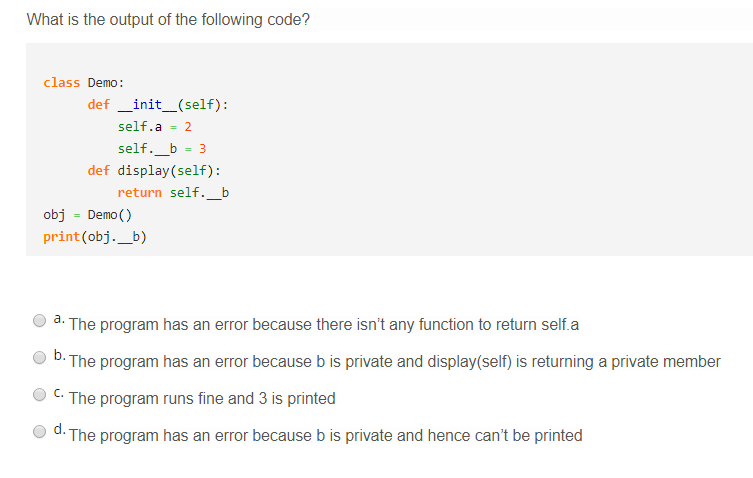Pick radio button for option d

click(39, 432)
